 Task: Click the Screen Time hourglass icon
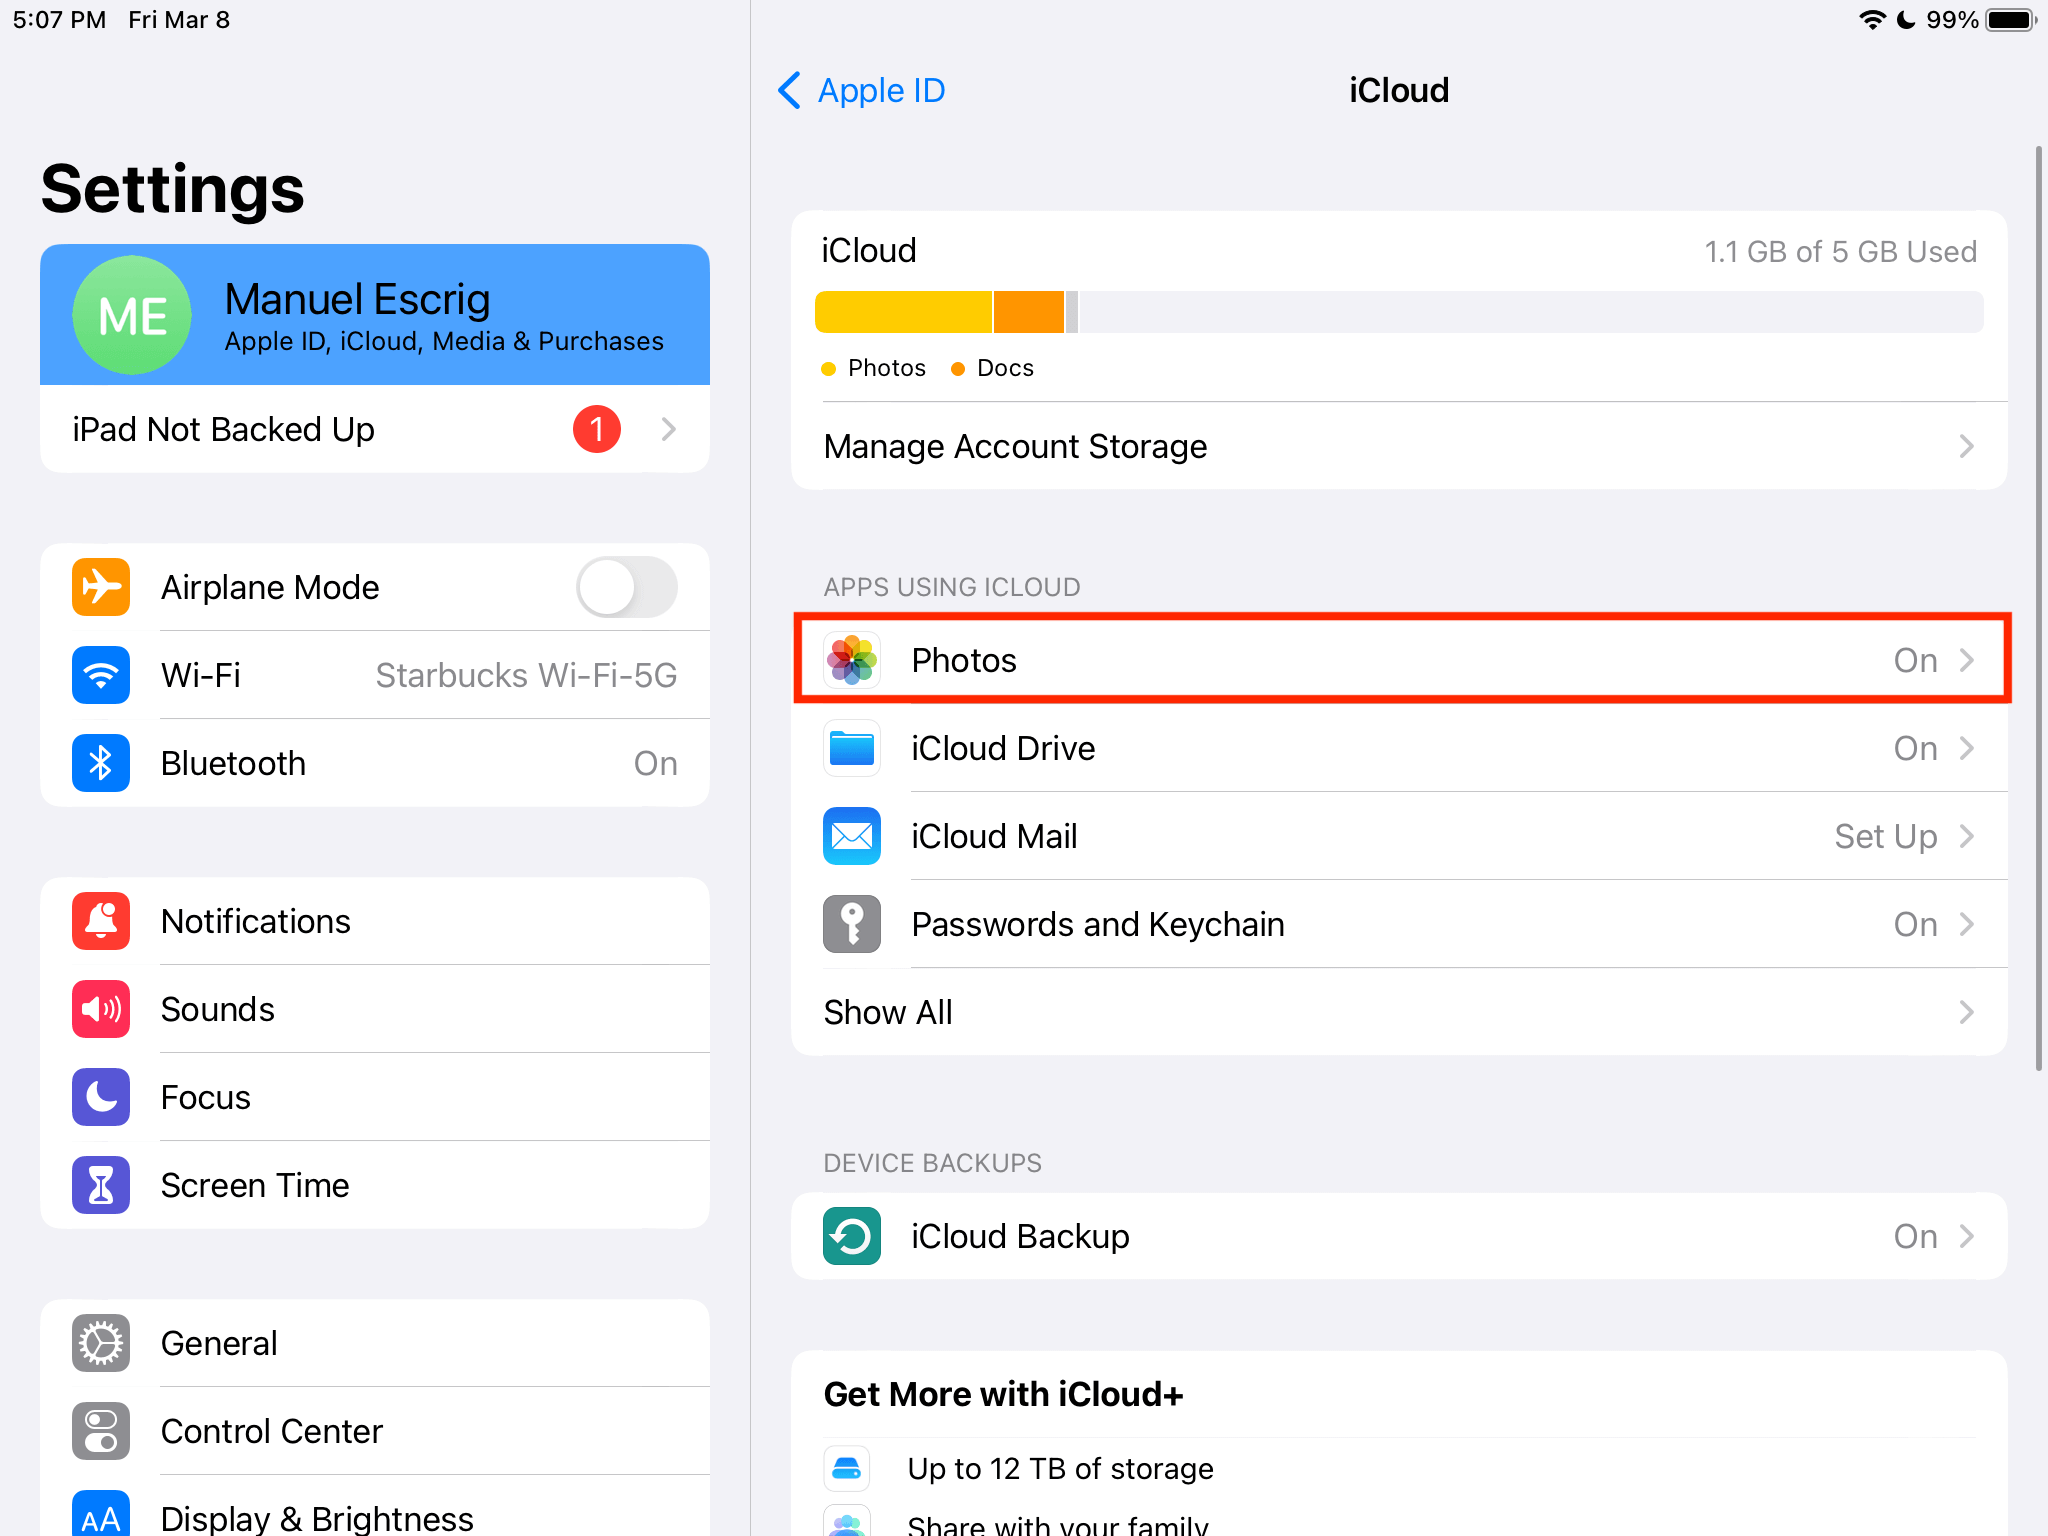pyautogui.click(x=100, y=1185)
